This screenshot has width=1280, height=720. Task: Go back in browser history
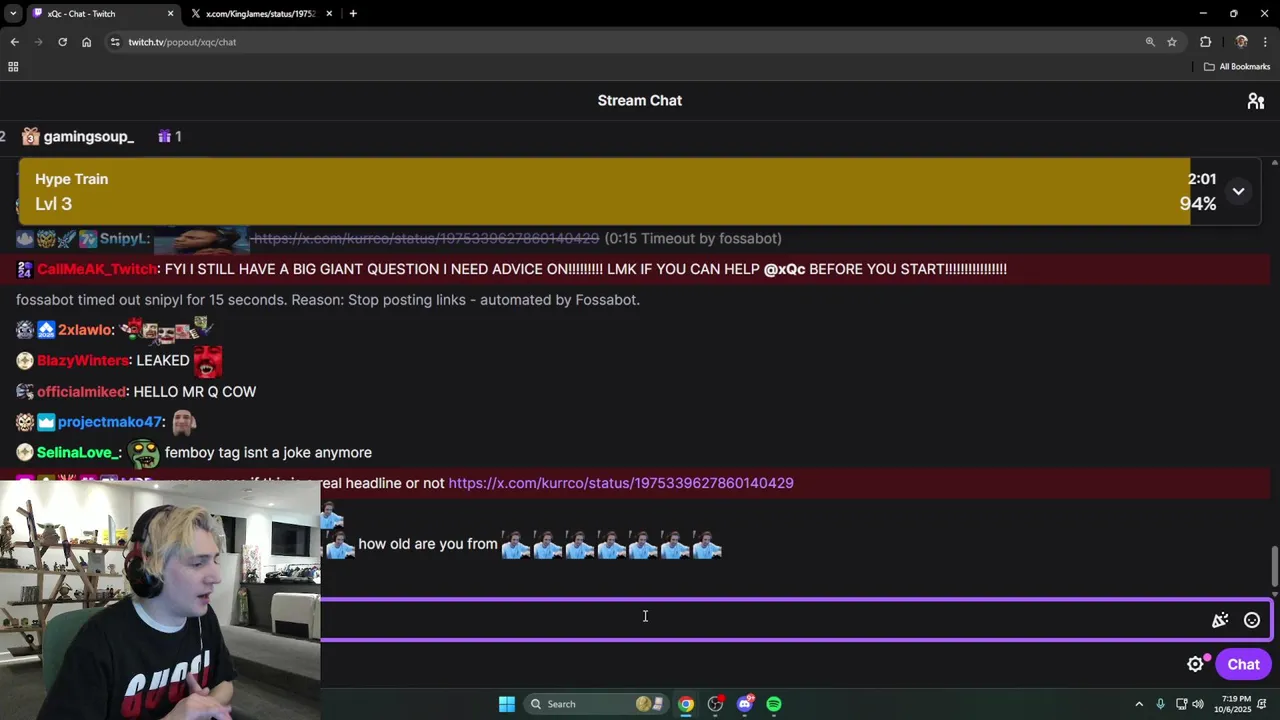coord(14,42)
